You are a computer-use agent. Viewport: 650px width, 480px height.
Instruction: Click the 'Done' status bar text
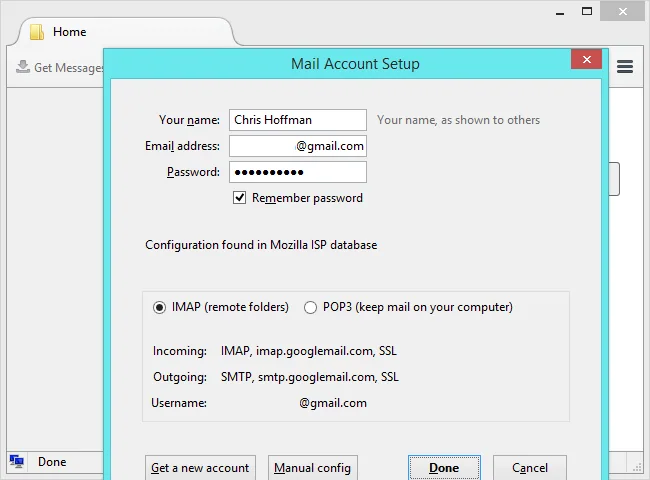tap(52, 462)
